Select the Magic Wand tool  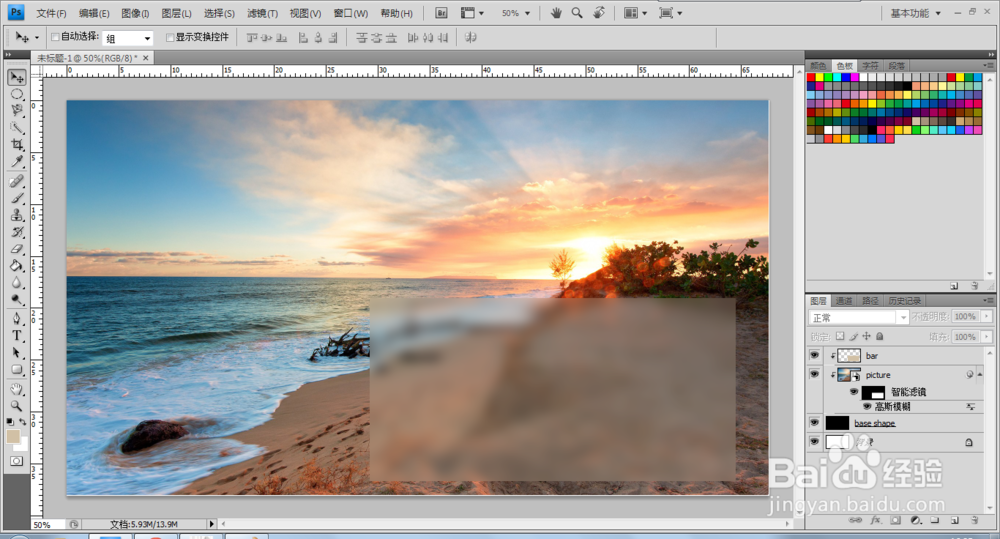click(x=17, y=128)
